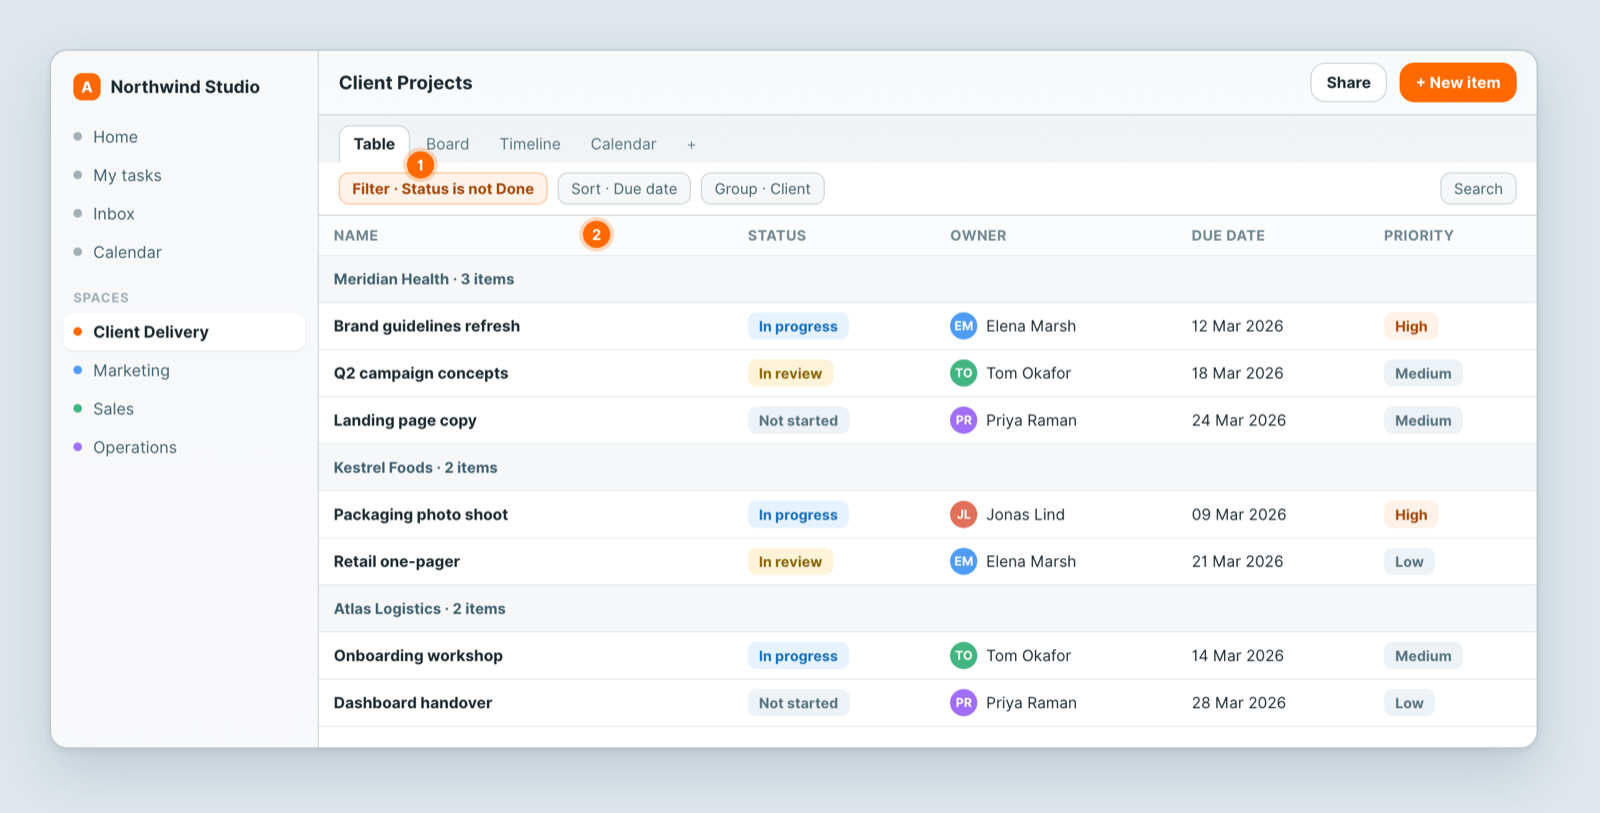
Task: Click the Priority column header
Action: click(x=1418, y=236)
